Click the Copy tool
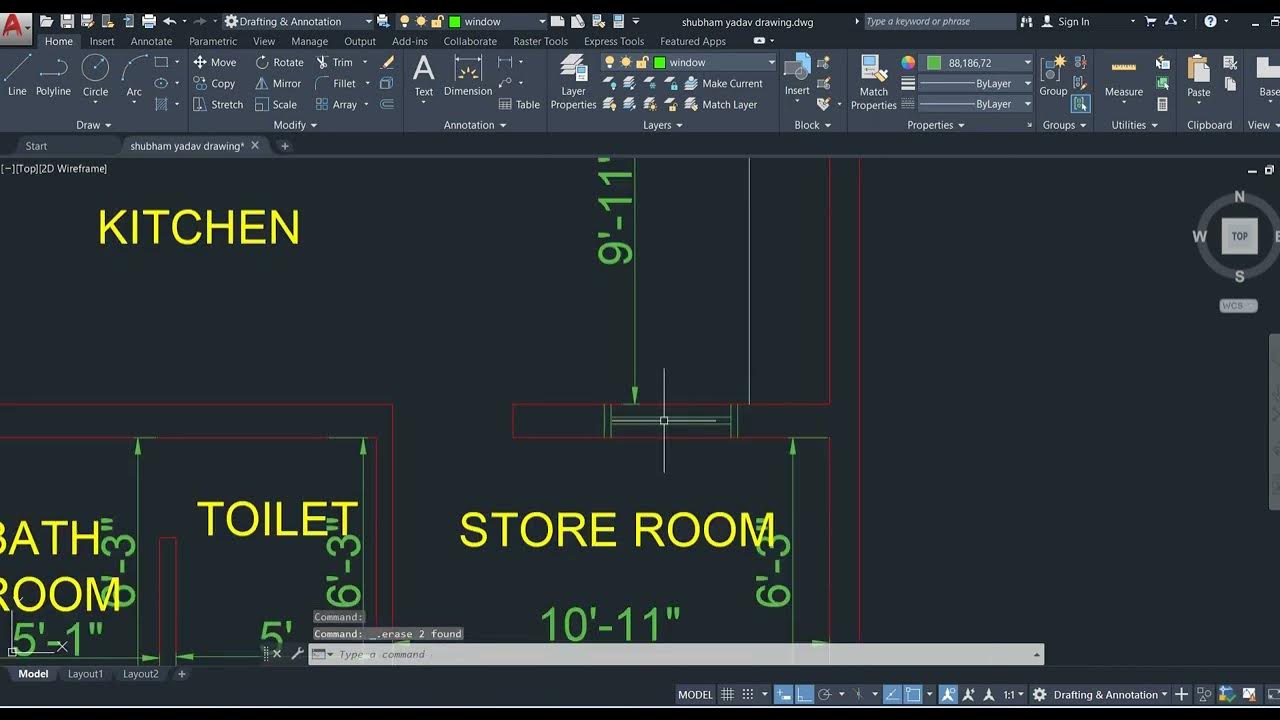The image size is (1280, 720). [214, 84]
